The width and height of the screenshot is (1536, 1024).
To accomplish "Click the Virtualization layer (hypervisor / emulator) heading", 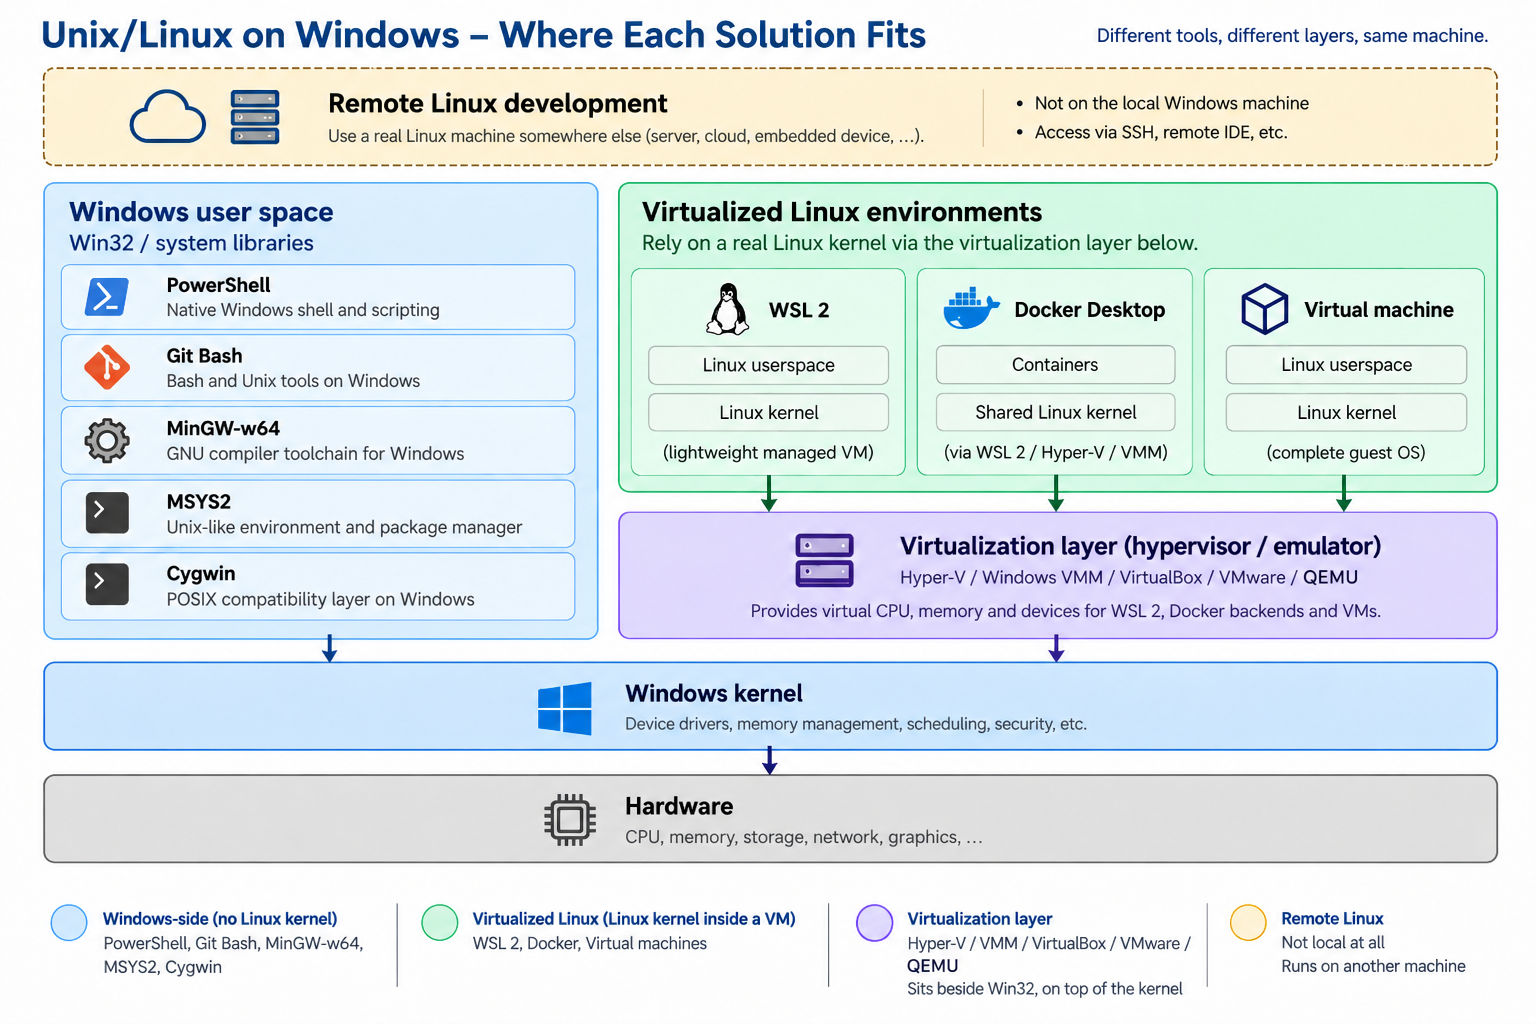I will [x=1140, y=546].
